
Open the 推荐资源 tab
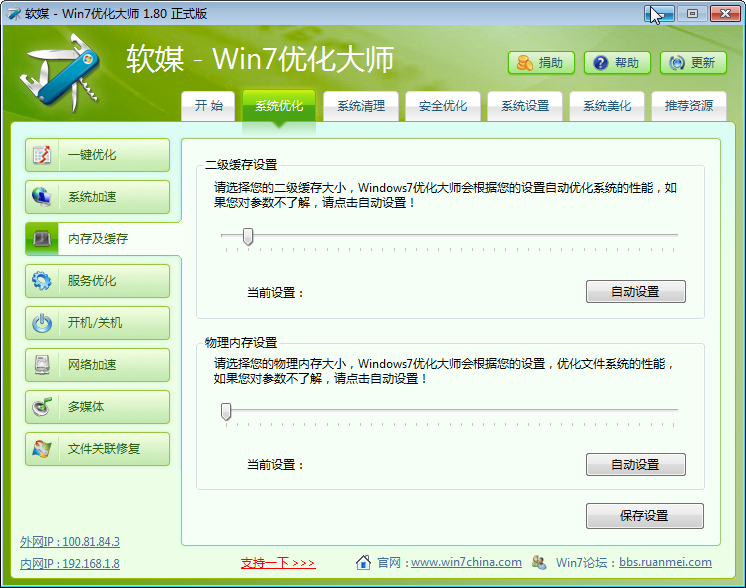[x=688, y=106]
